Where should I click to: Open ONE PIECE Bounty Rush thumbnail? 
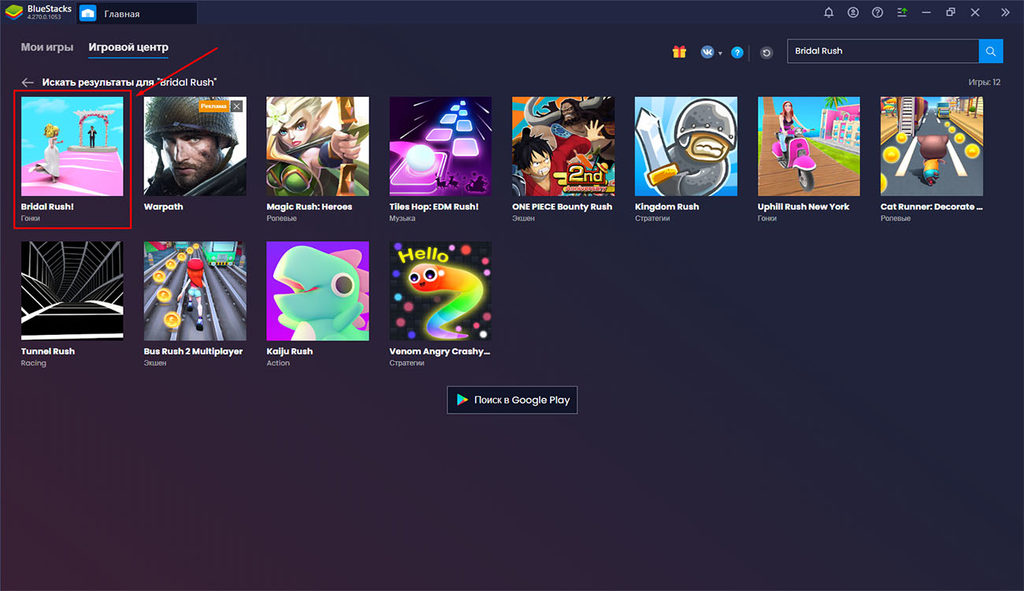tap(563, 146)
